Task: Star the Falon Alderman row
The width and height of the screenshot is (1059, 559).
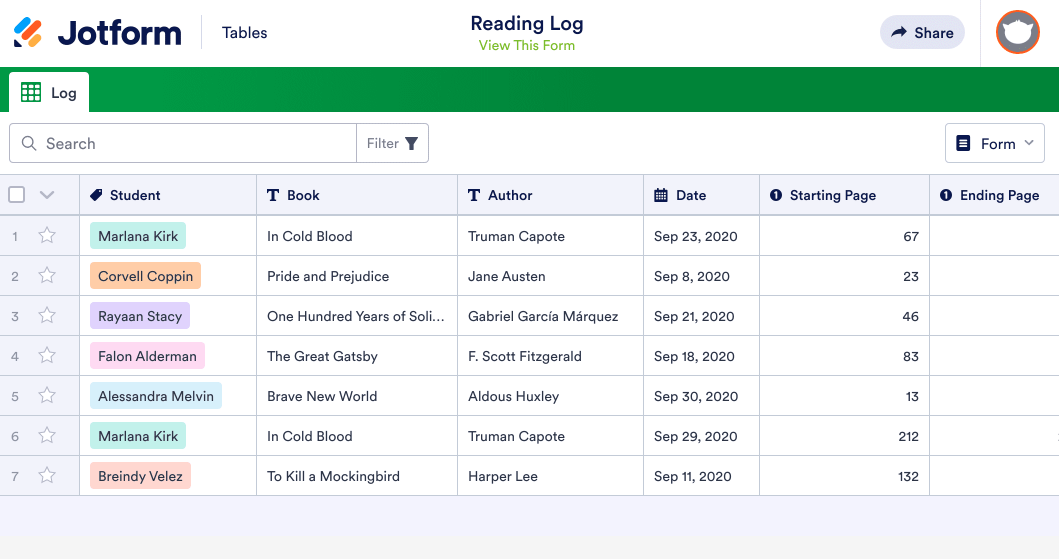Action: click(x=47, y=356)
